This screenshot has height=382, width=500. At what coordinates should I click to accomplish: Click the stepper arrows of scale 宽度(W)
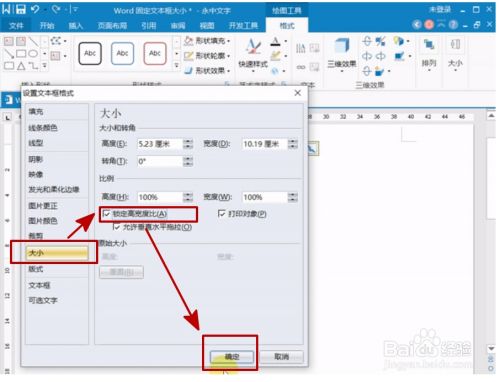(x=293, y=197)
